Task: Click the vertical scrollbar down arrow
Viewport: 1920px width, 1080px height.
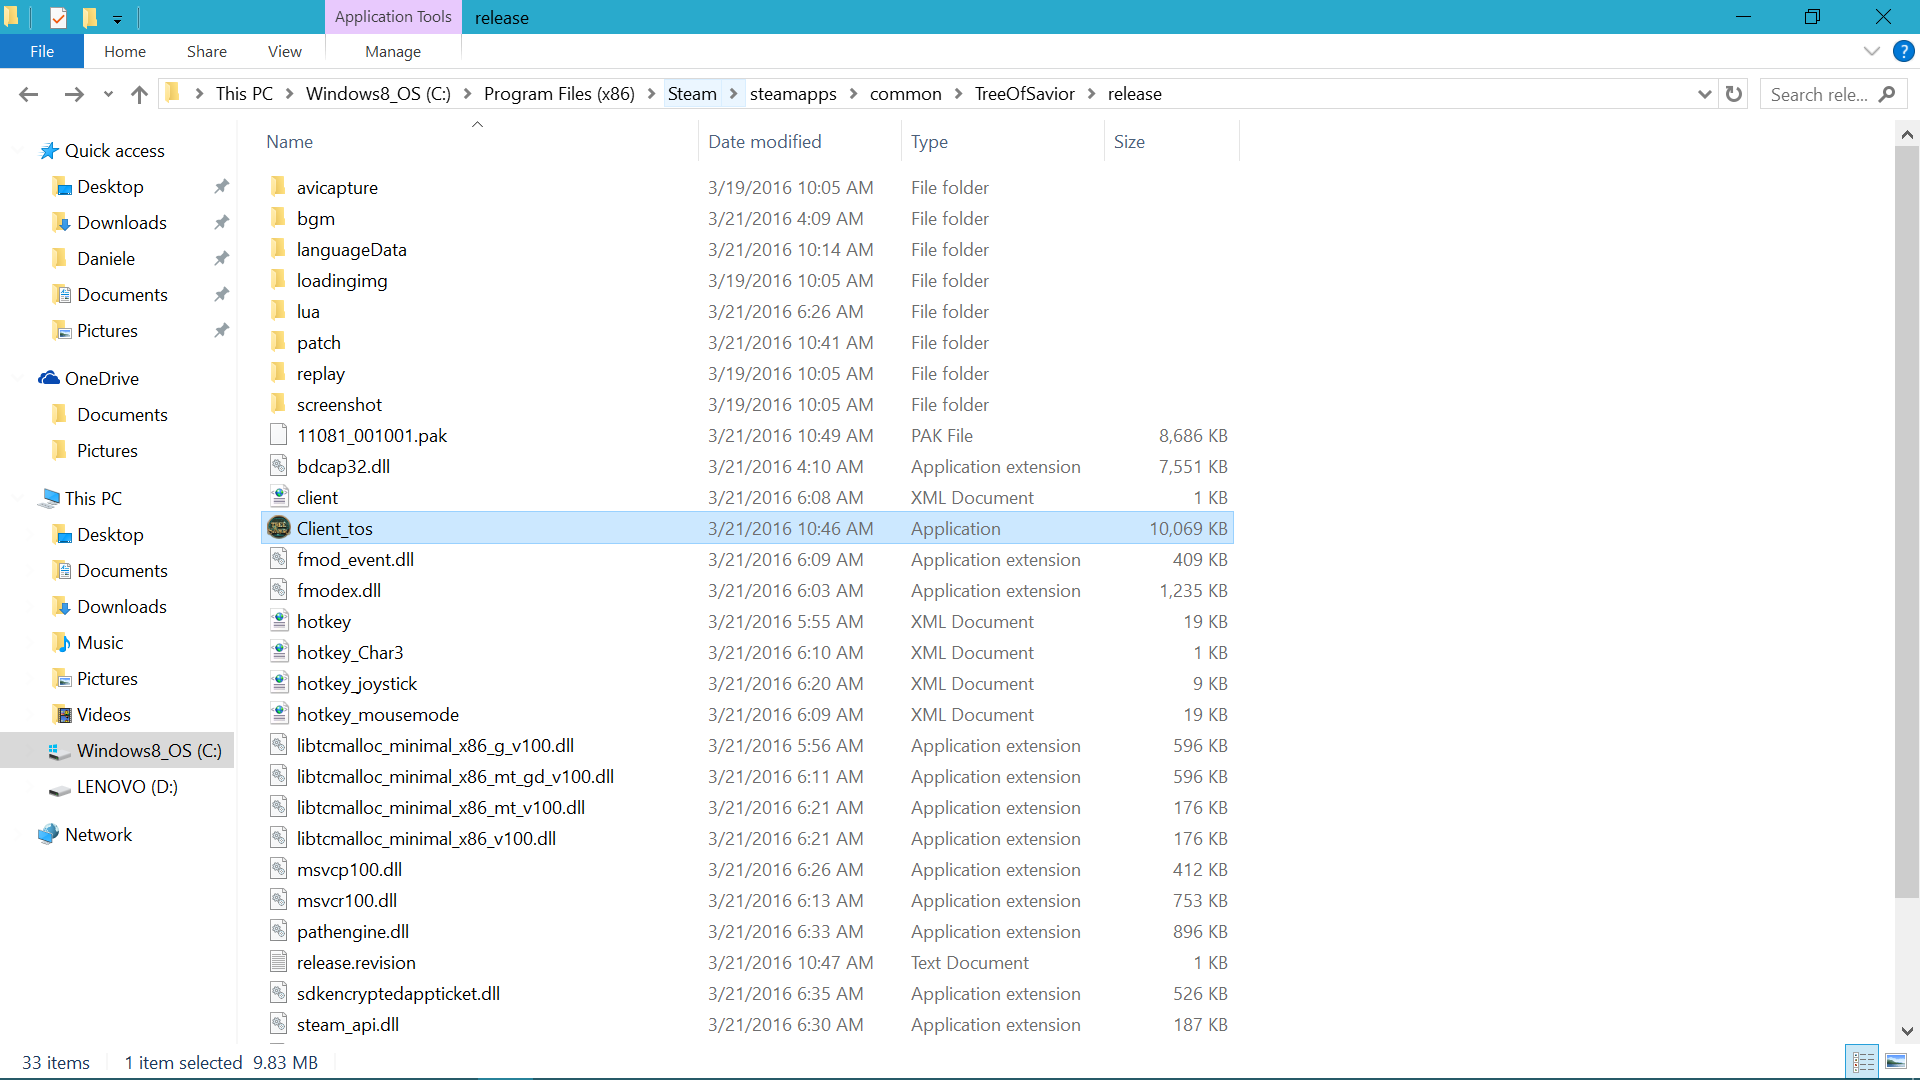Action: 1906,1031
